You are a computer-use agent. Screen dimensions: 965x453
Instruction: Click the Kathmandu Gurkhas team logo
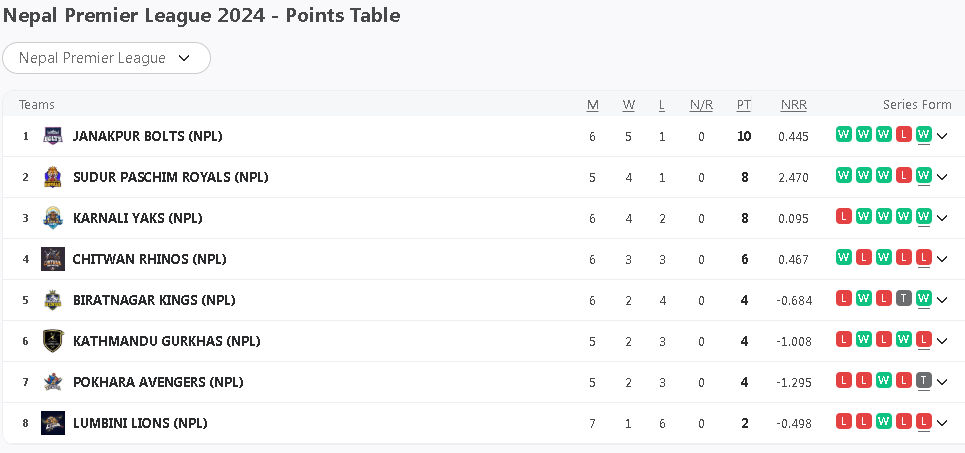(x=53, y=341)
